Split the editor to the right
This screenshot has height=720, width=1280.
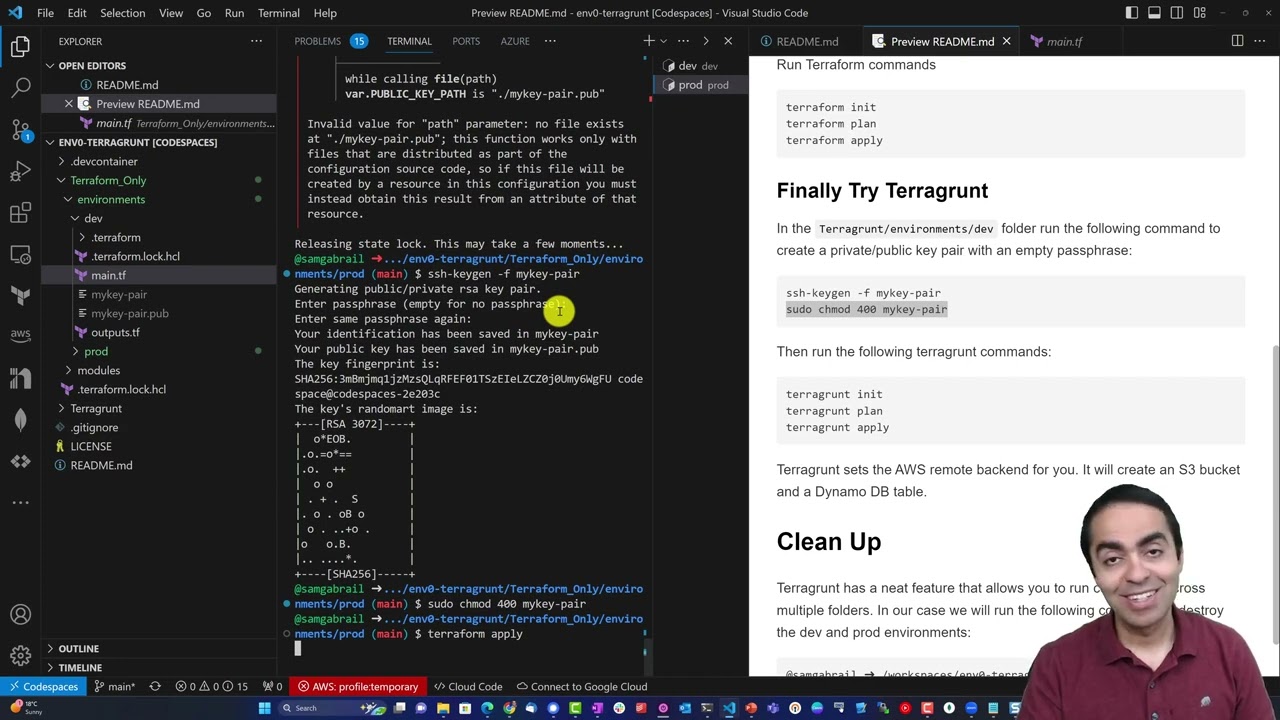pos(1237,41)
